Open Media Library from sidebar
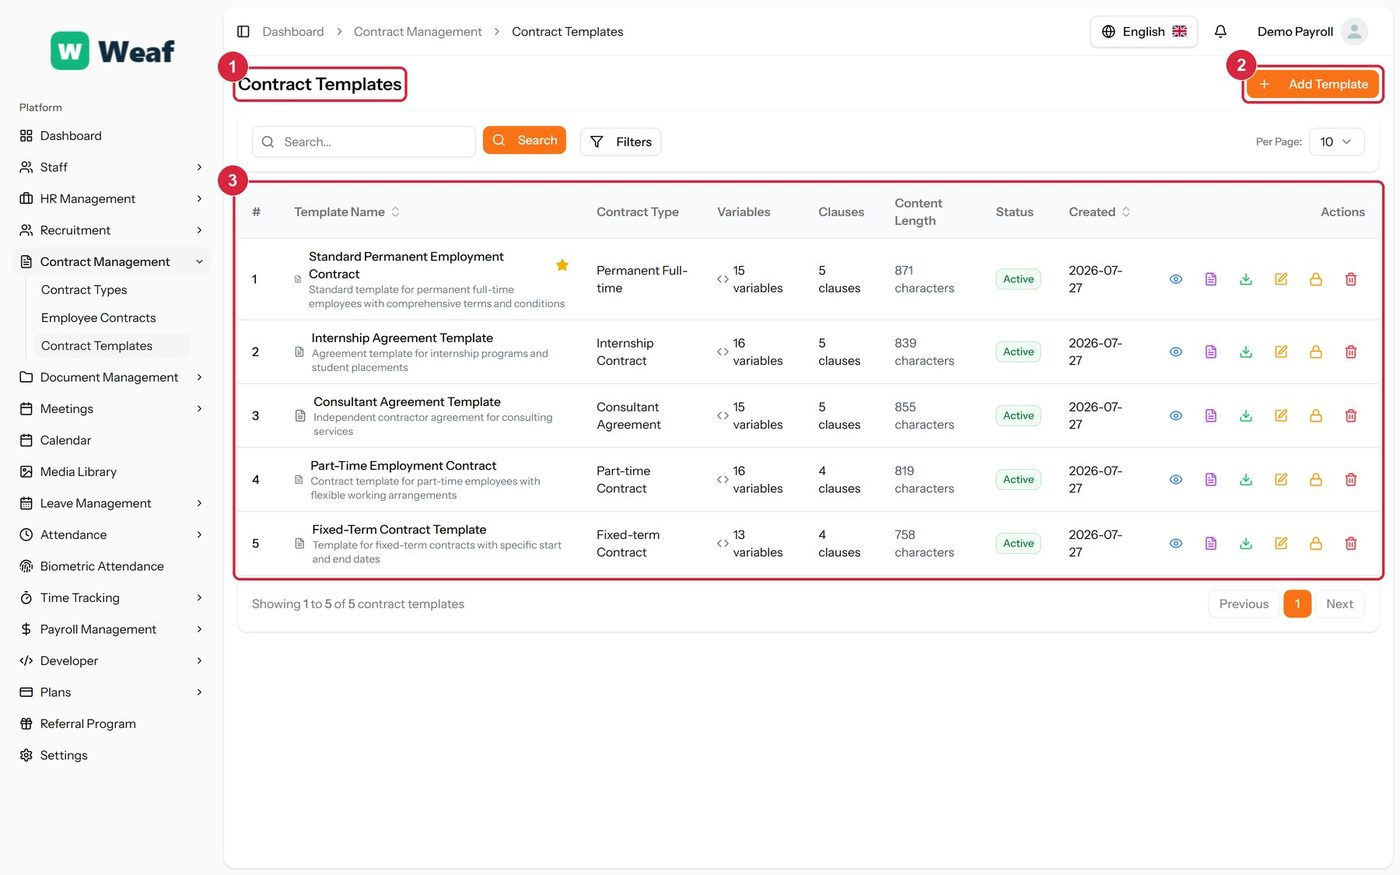 (x=112, y=472)
